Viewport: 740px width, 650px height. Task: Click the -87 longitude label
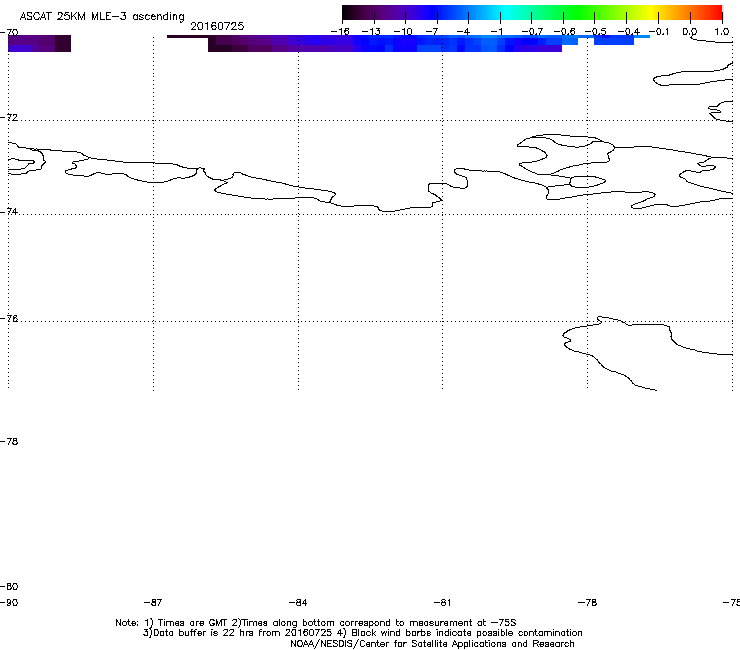coord(153,603)
